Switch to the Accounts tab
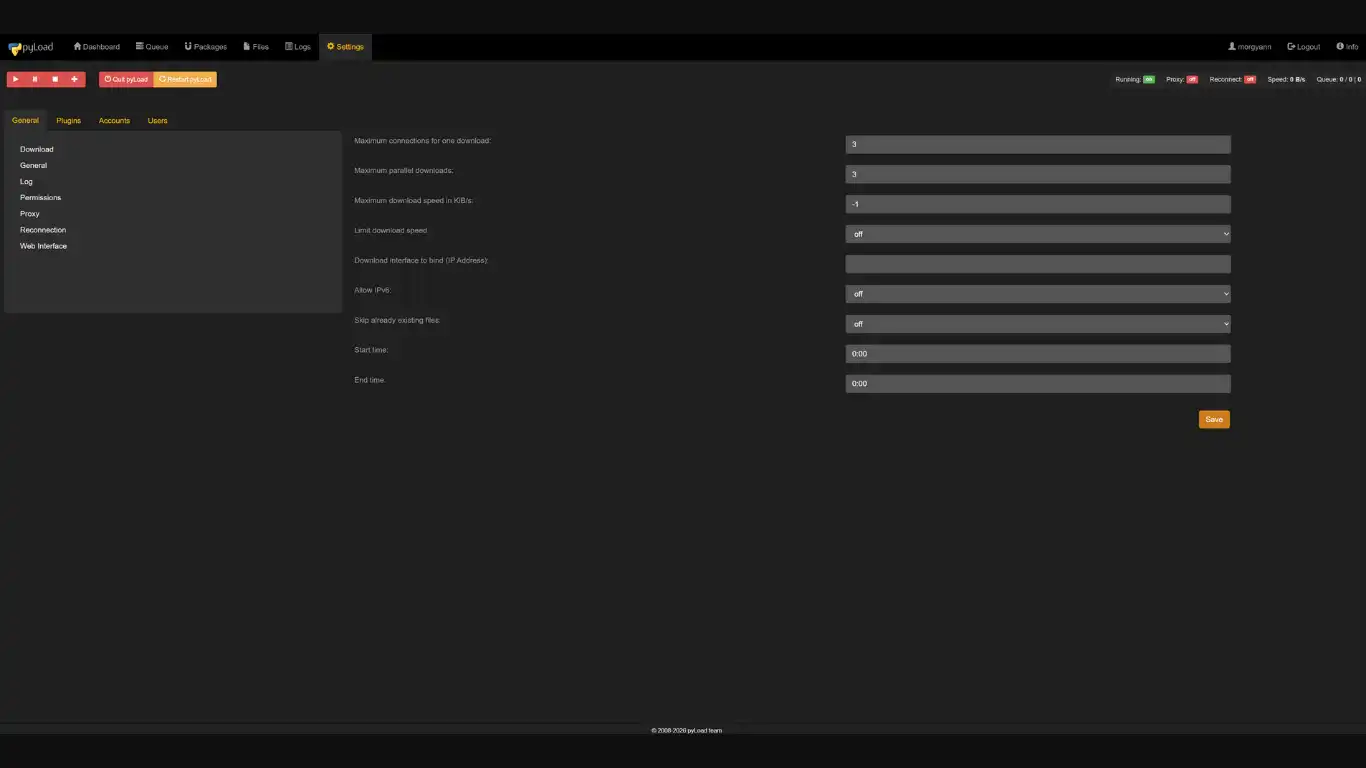The width and height of the screenshot is (1366, 768). 114,120
